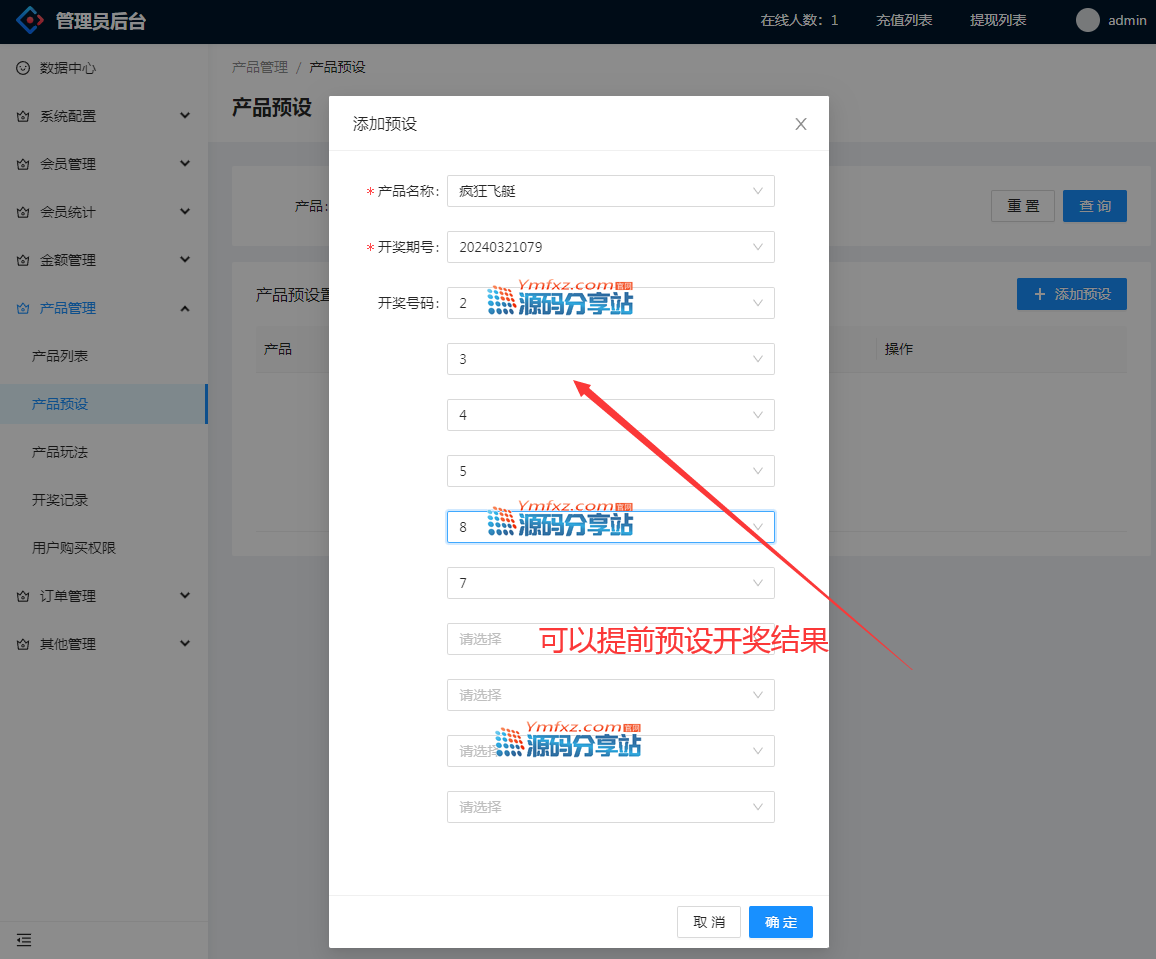
Task: Click the 其他管理 sidebar icon
Action: tap(23, 644)
